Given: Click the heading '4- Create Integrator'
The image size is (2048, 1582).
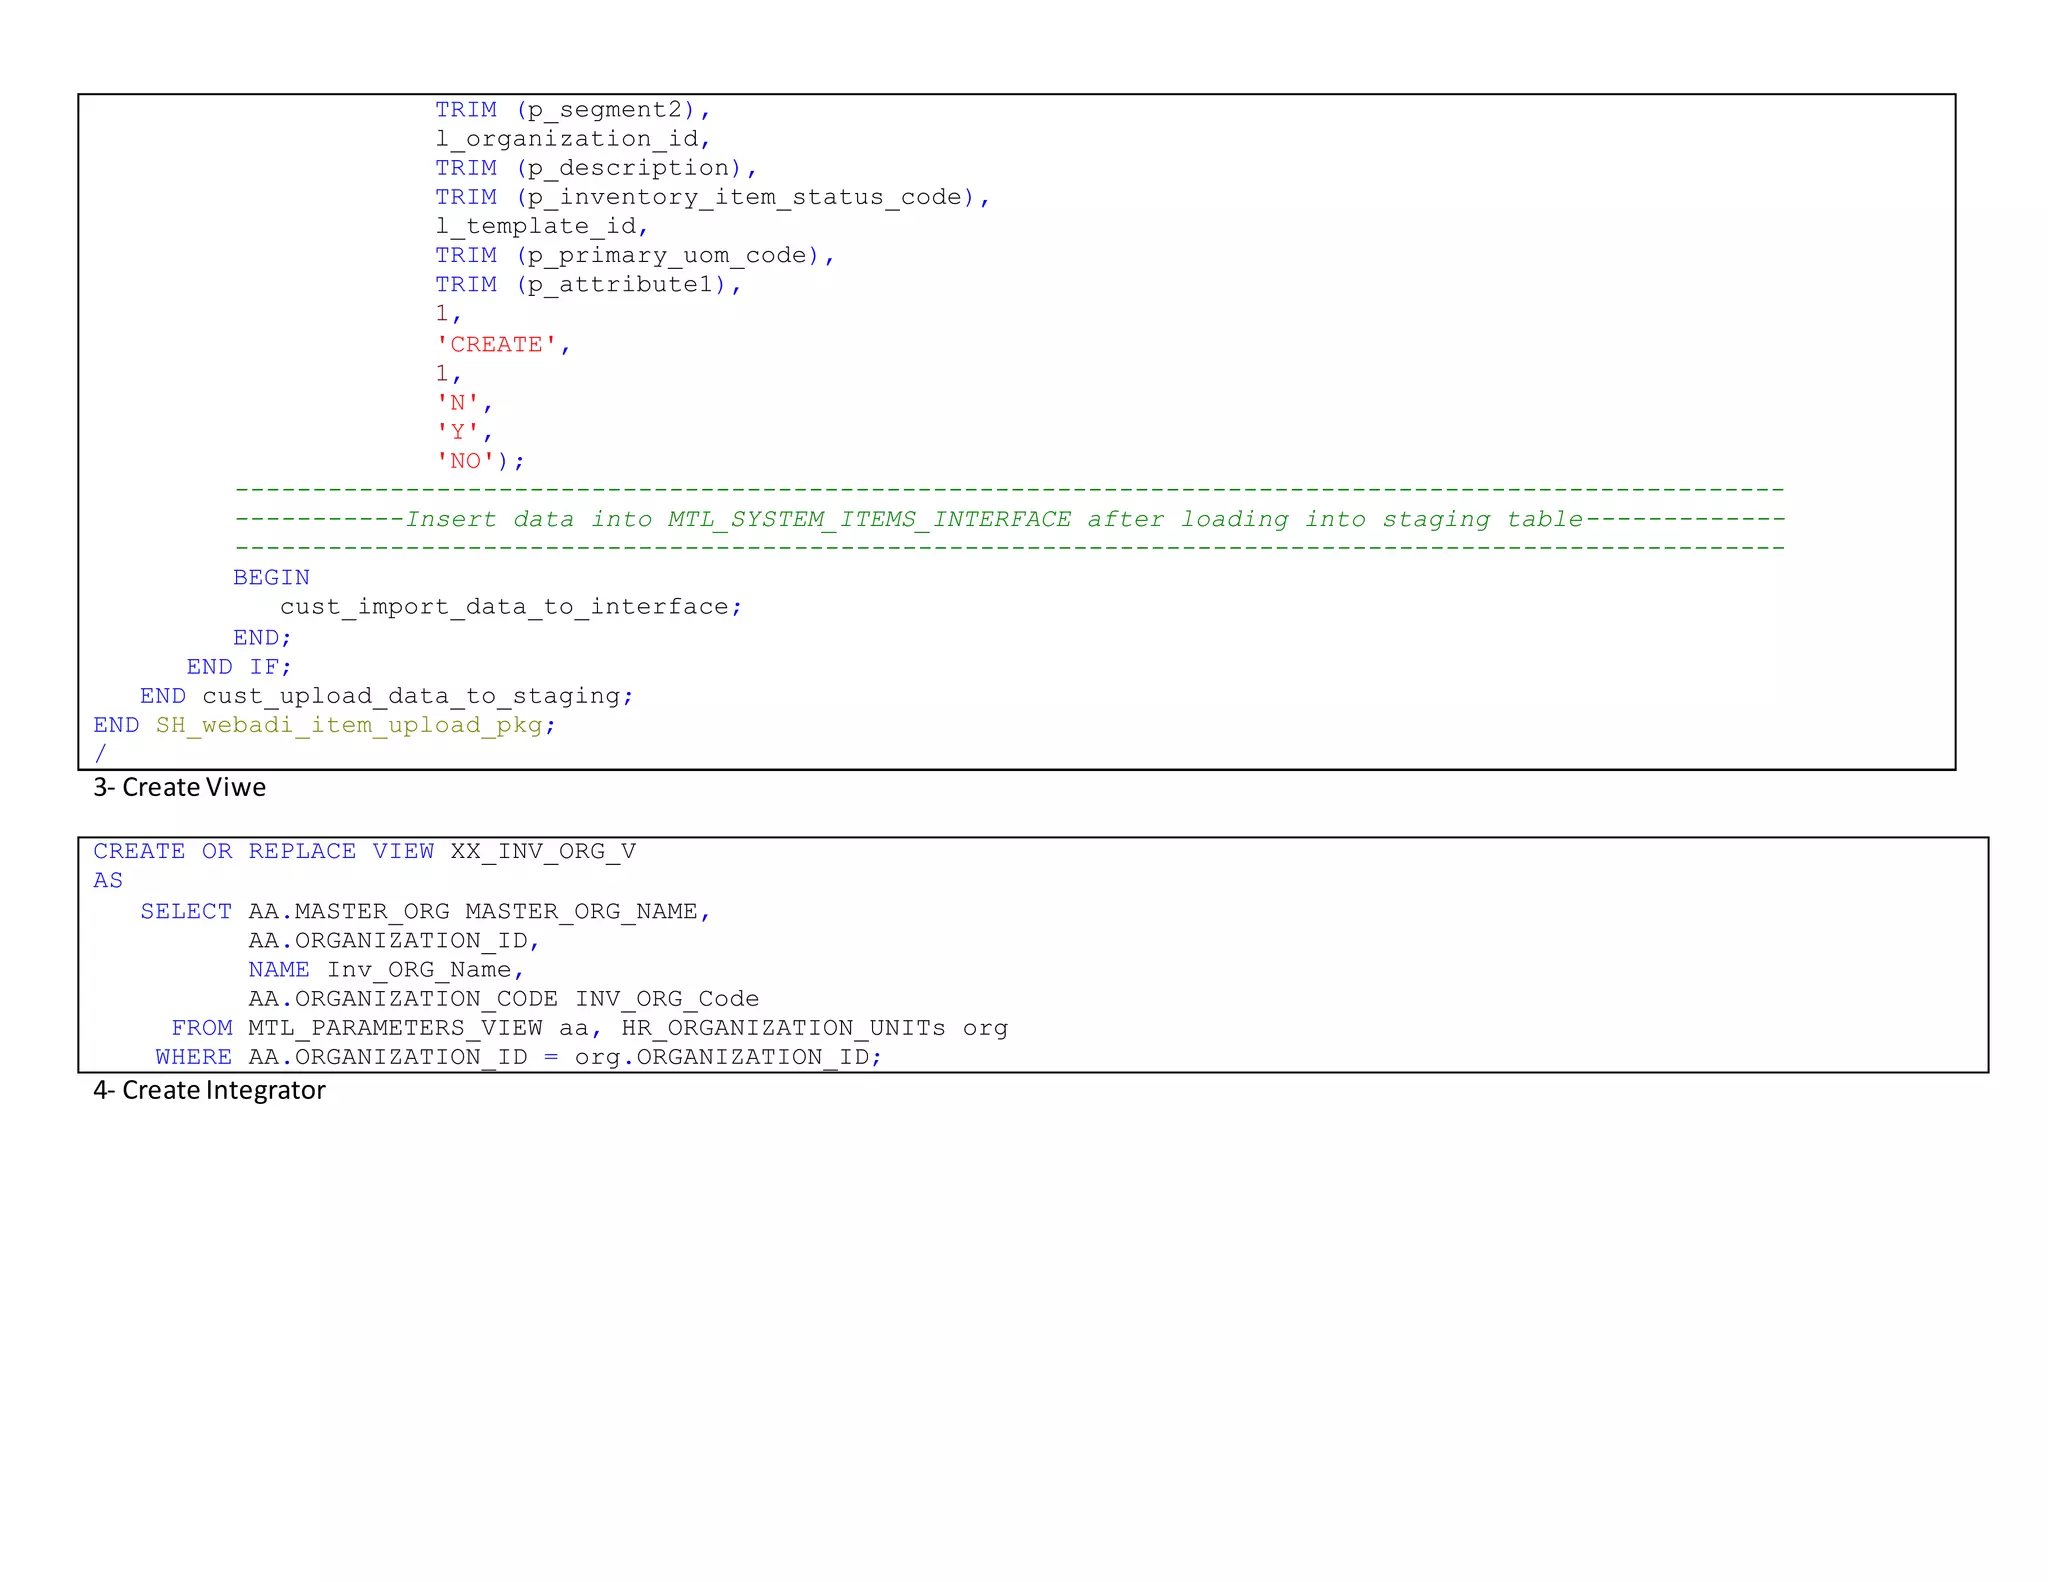Looking at the screenshot, I should click(209, 1091).
